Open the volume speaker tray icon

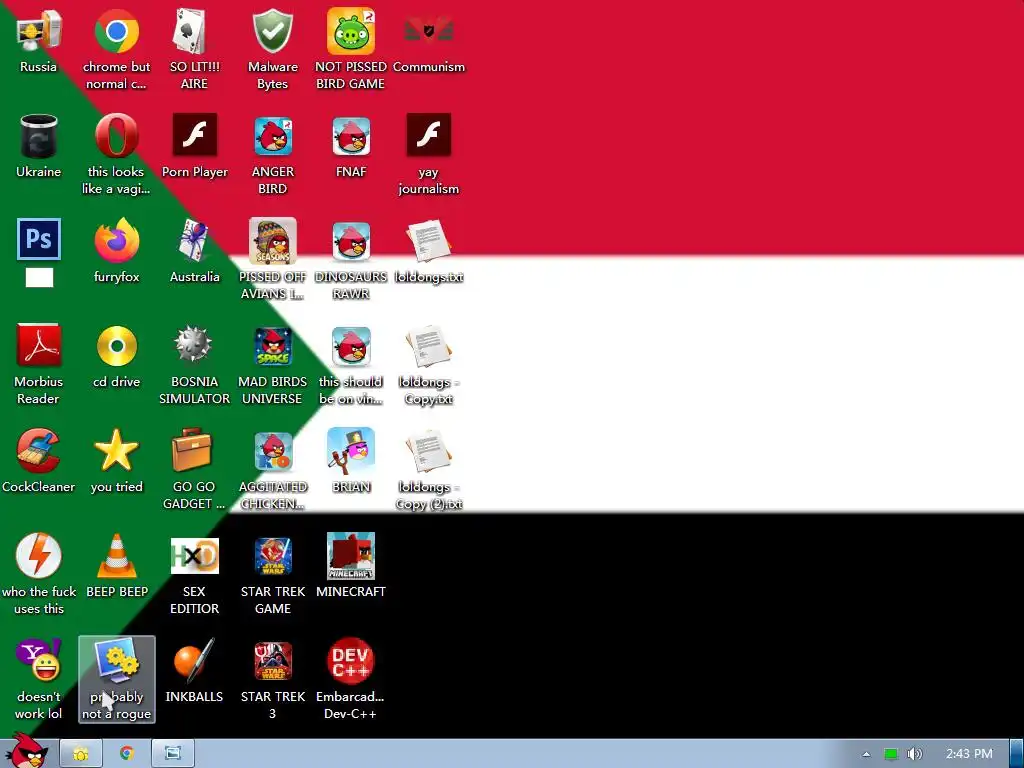914,754
